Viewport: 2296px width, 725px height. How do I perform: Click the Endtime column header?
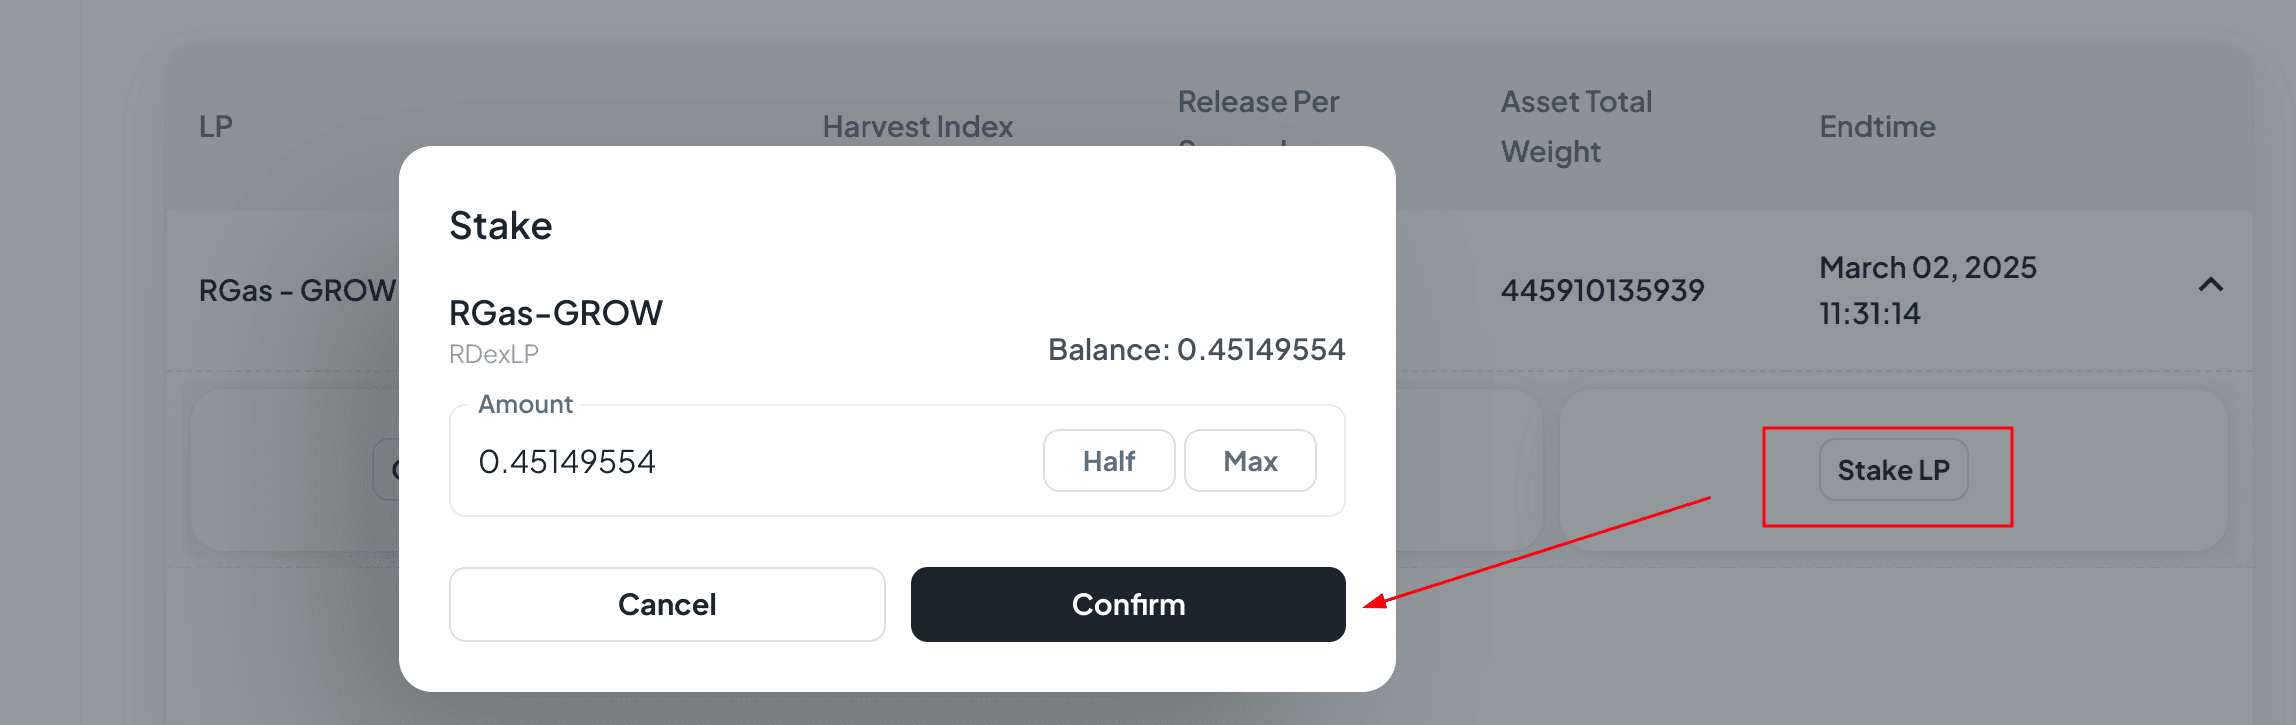pyautogui.click(x=1877, y=127)
